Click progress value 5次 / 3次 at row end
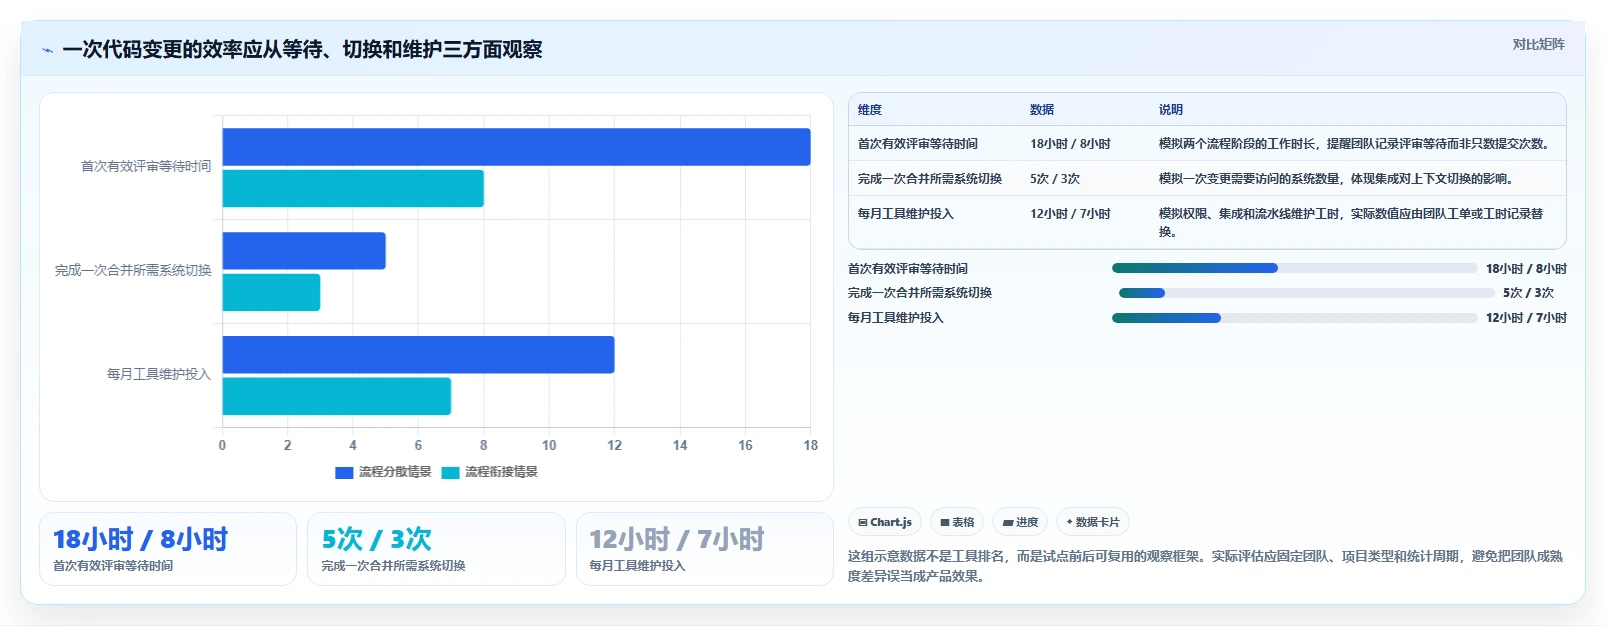 click(x=1528, y=293)
